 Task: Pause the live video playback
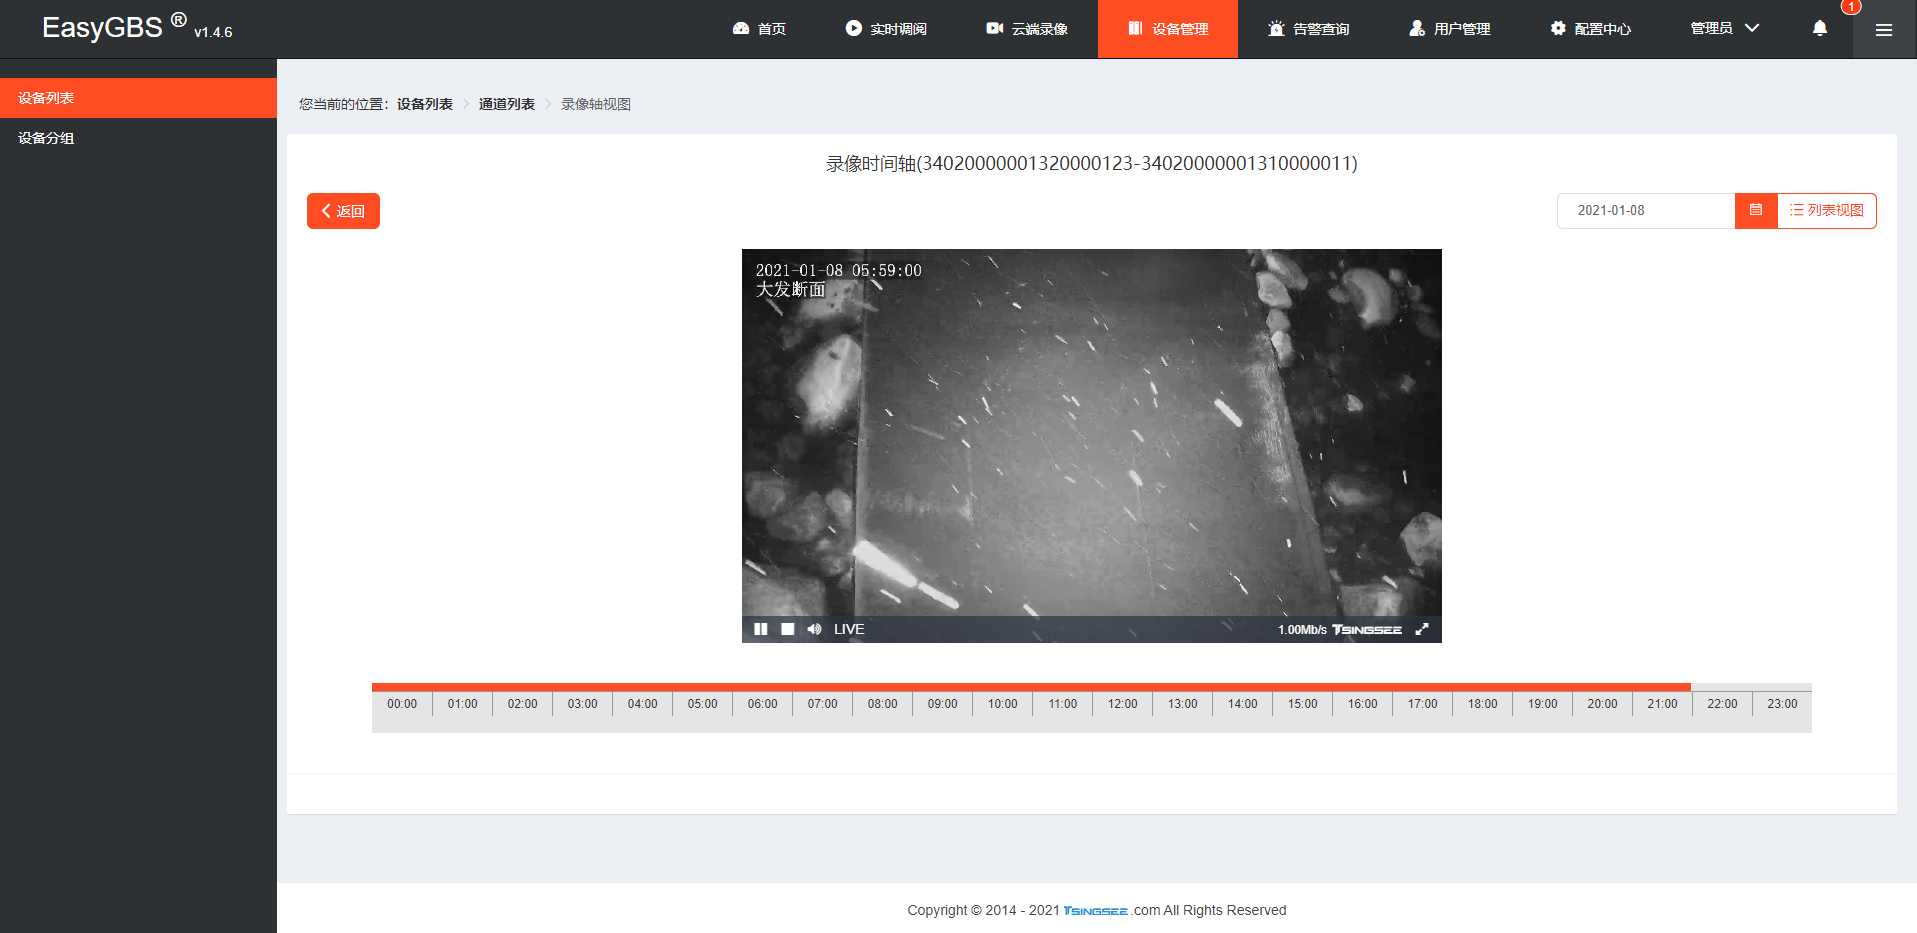[761, 629]
